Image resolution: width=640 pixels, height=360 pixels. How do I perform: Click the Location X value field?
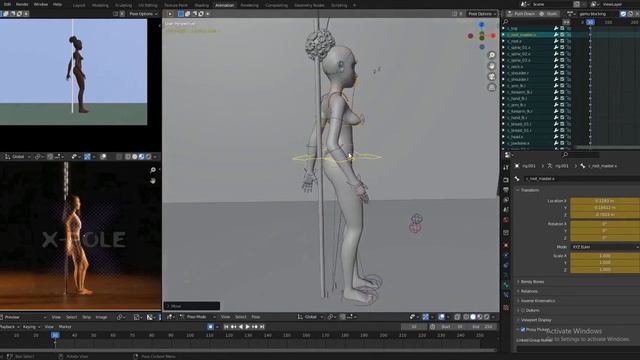coord(605,201)
